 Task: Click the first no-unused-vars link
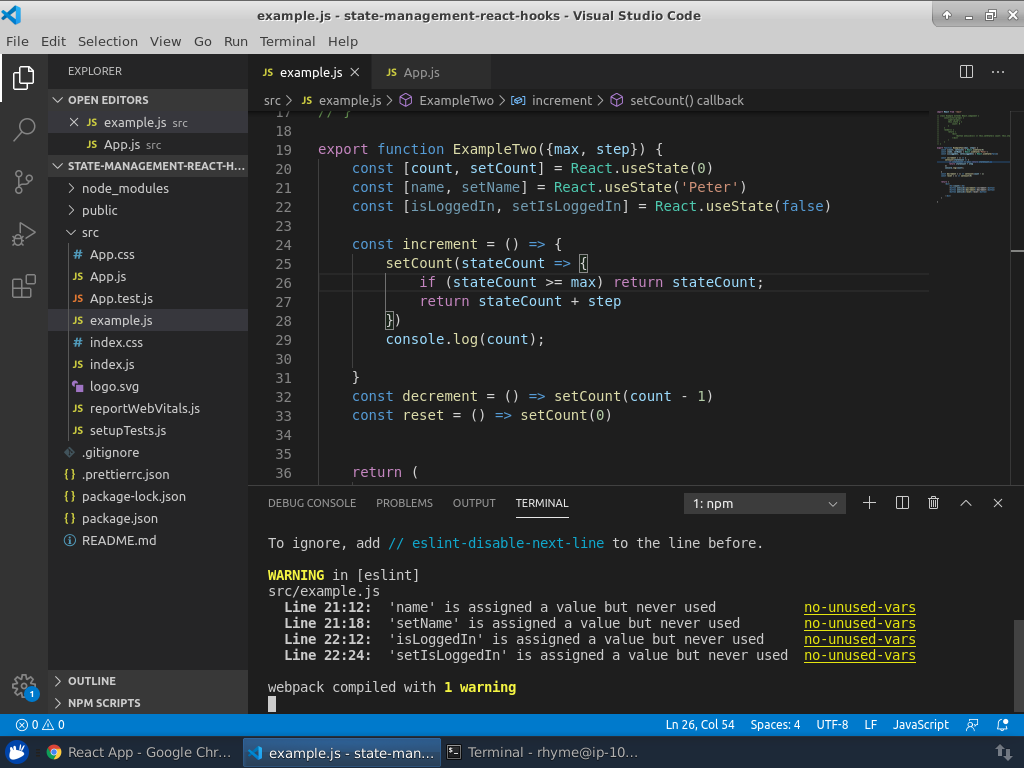[859, 607]
